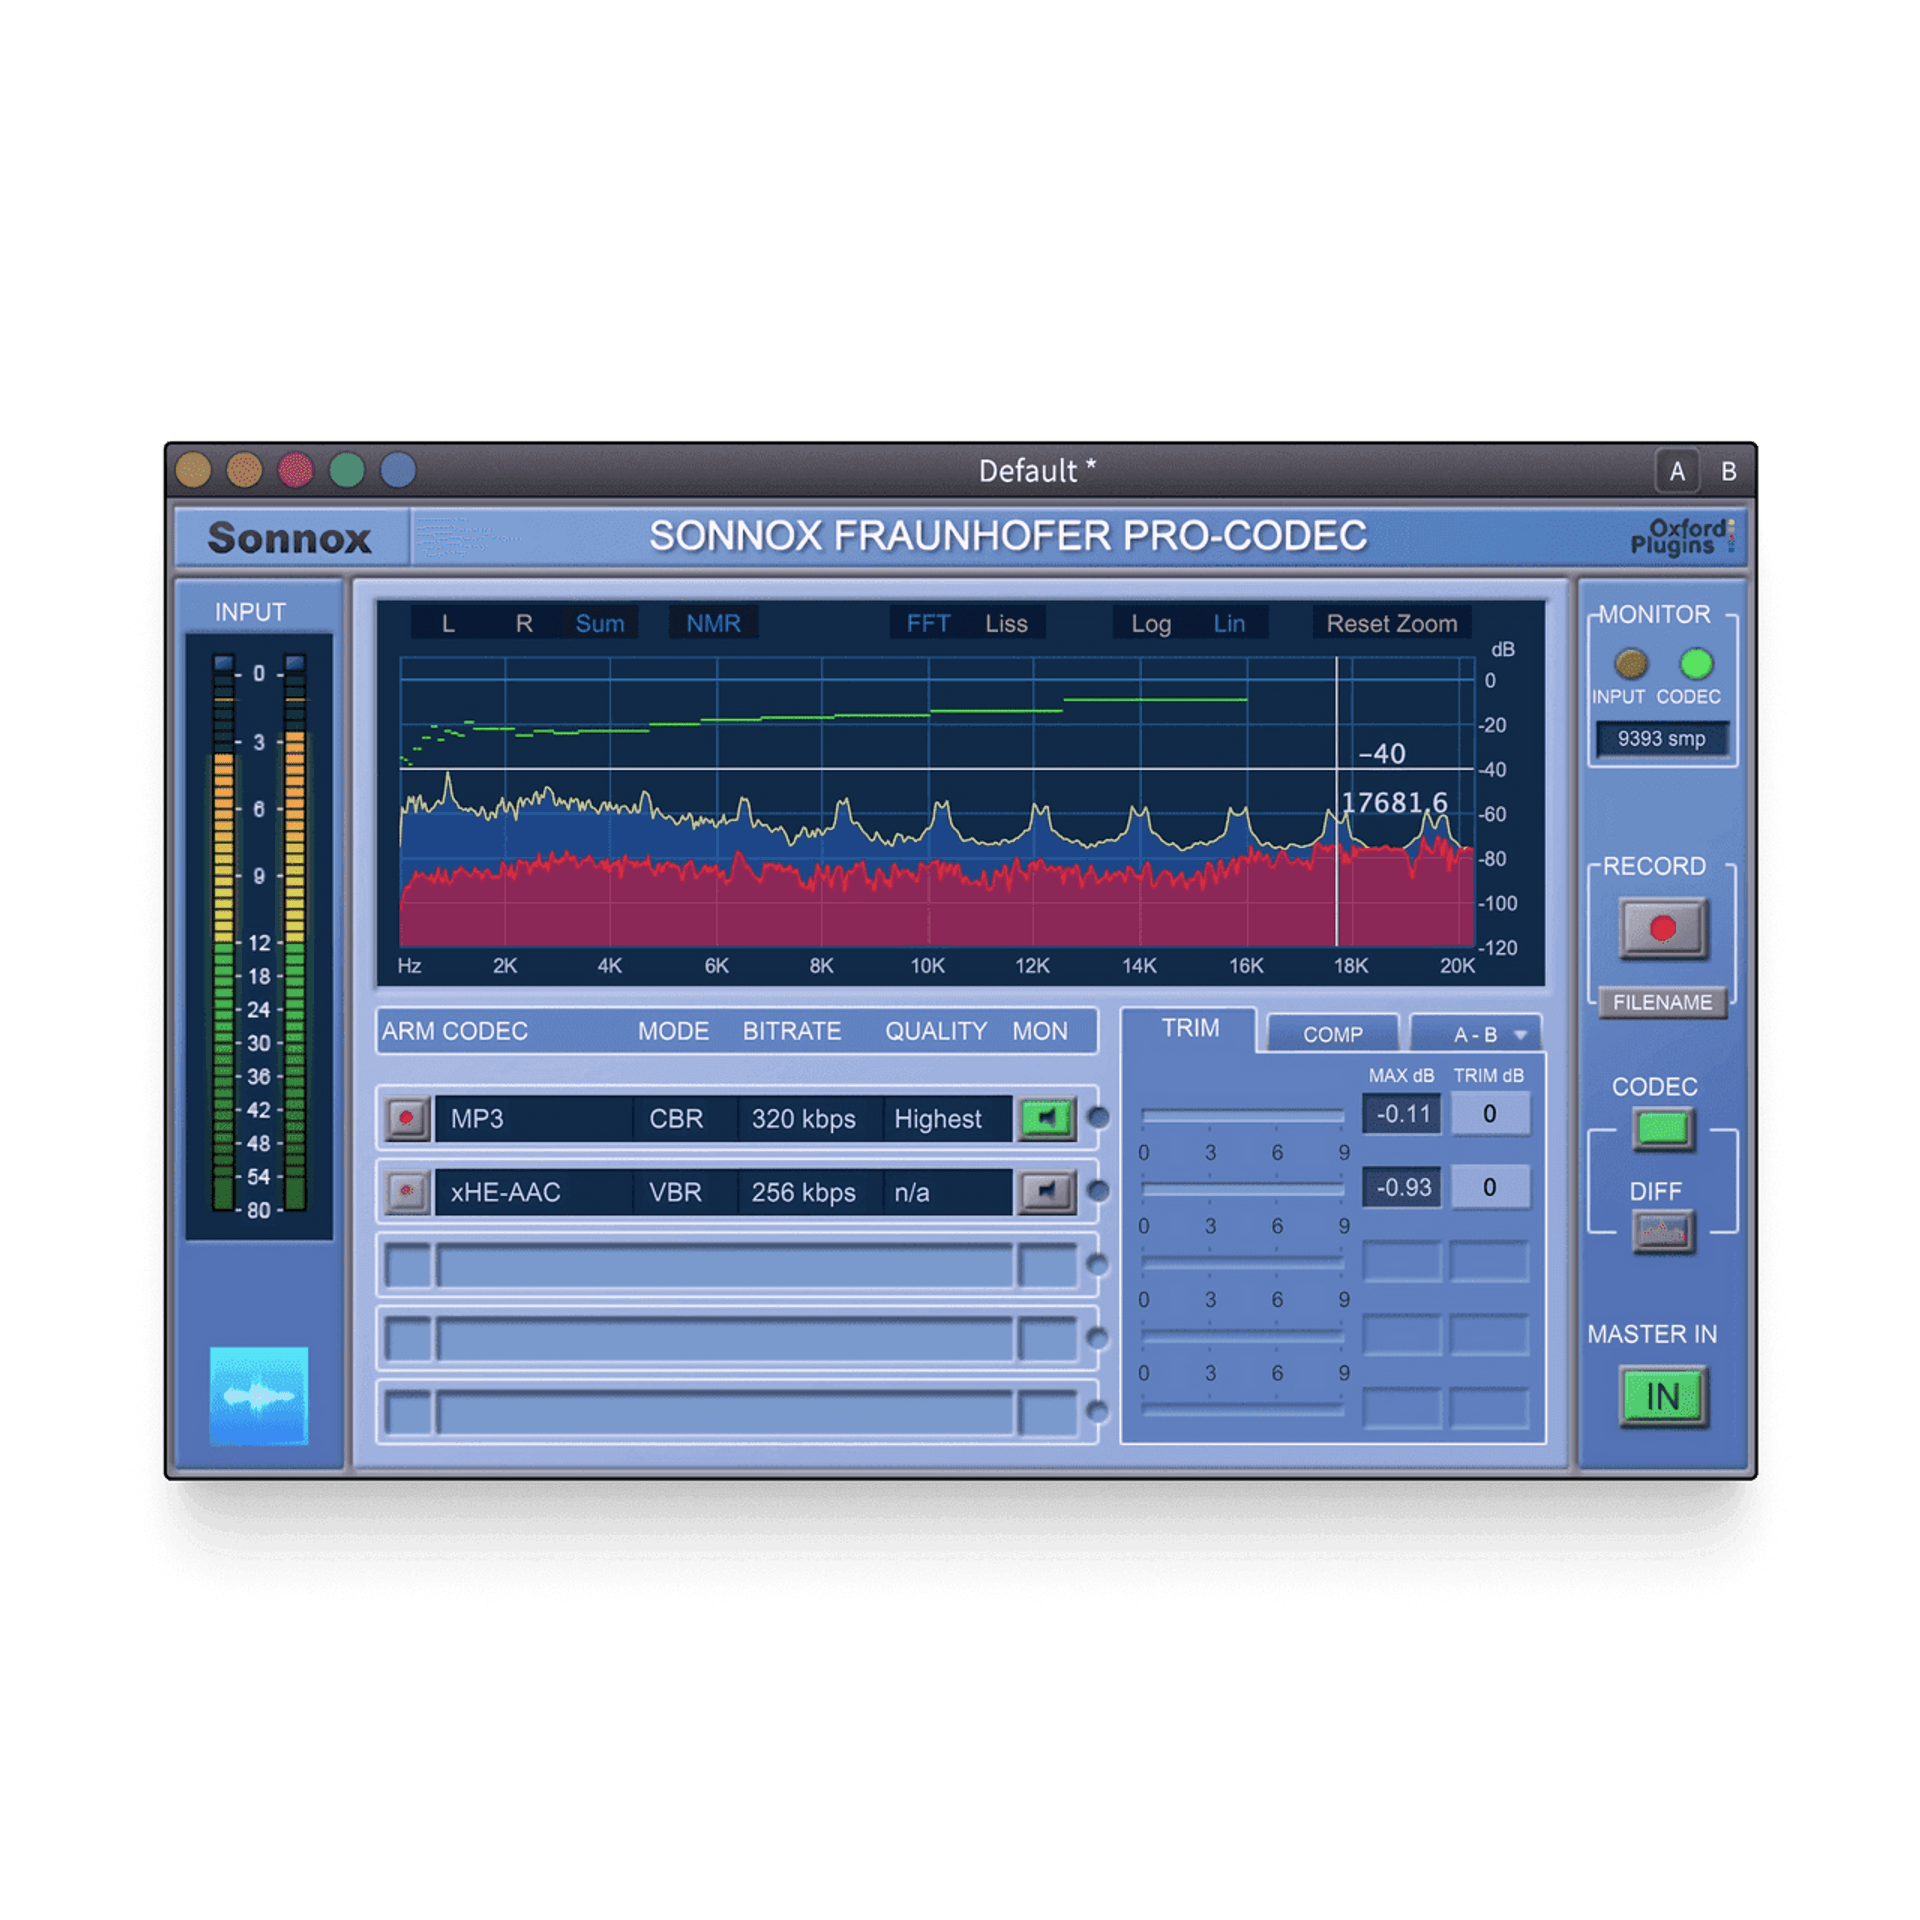Show right channel R in analyzer
Viewport: 1920px width, 1920px height.
pyautogui.click(x=524, y=623)
